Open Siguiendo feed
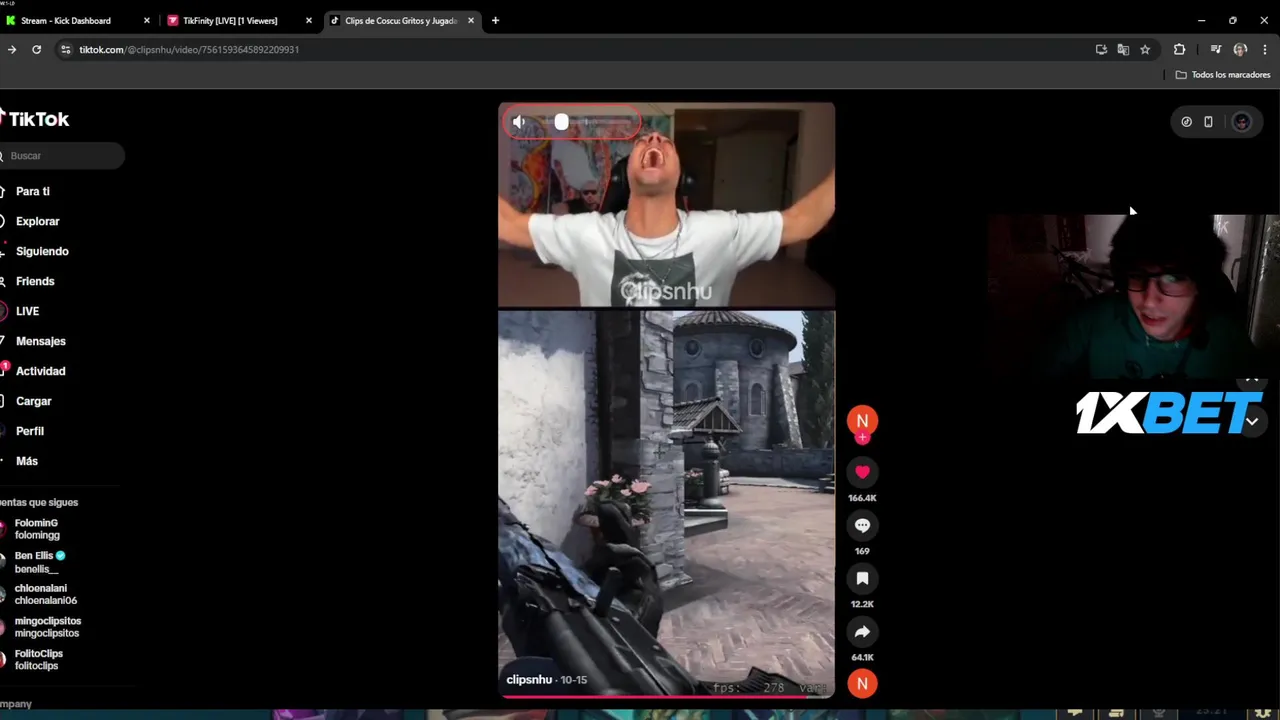Image resolution: width=1280 pixels, height=720 pixels. tap(42, 251)
